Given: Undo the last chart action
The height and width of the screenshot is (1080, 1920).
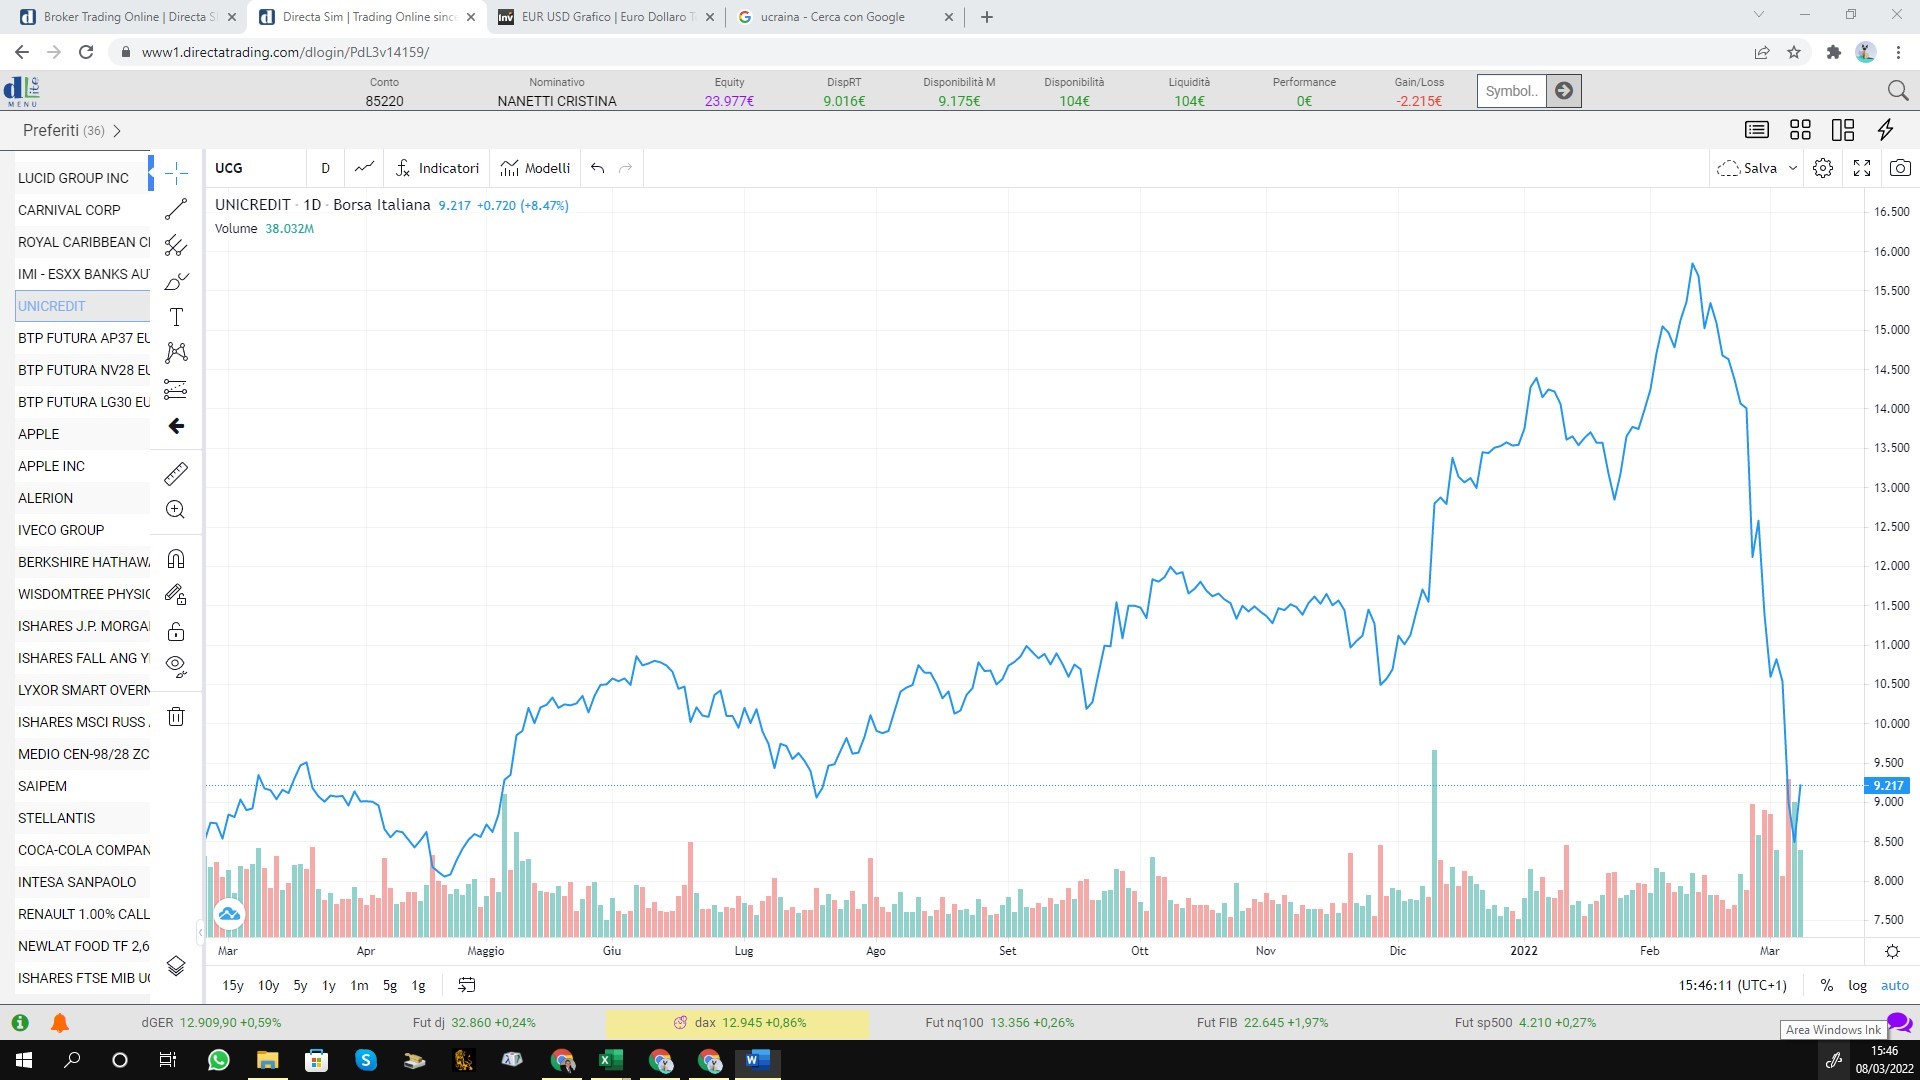Looking at the screenshot, I should 597,168.
